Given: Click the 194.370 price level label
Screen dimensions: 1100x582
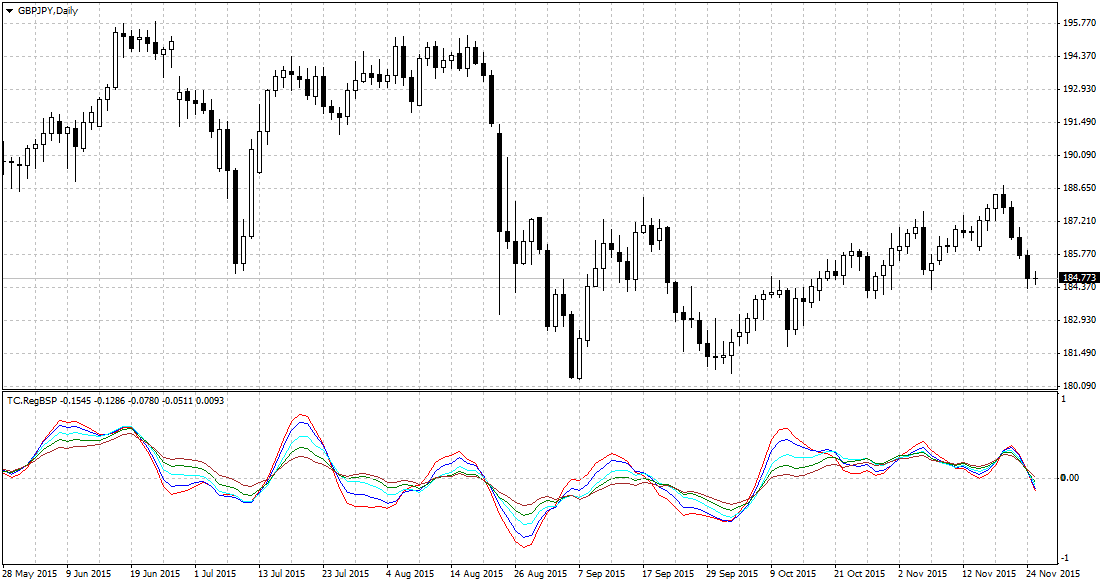Looking at the screenshot, I should 1079,56.
